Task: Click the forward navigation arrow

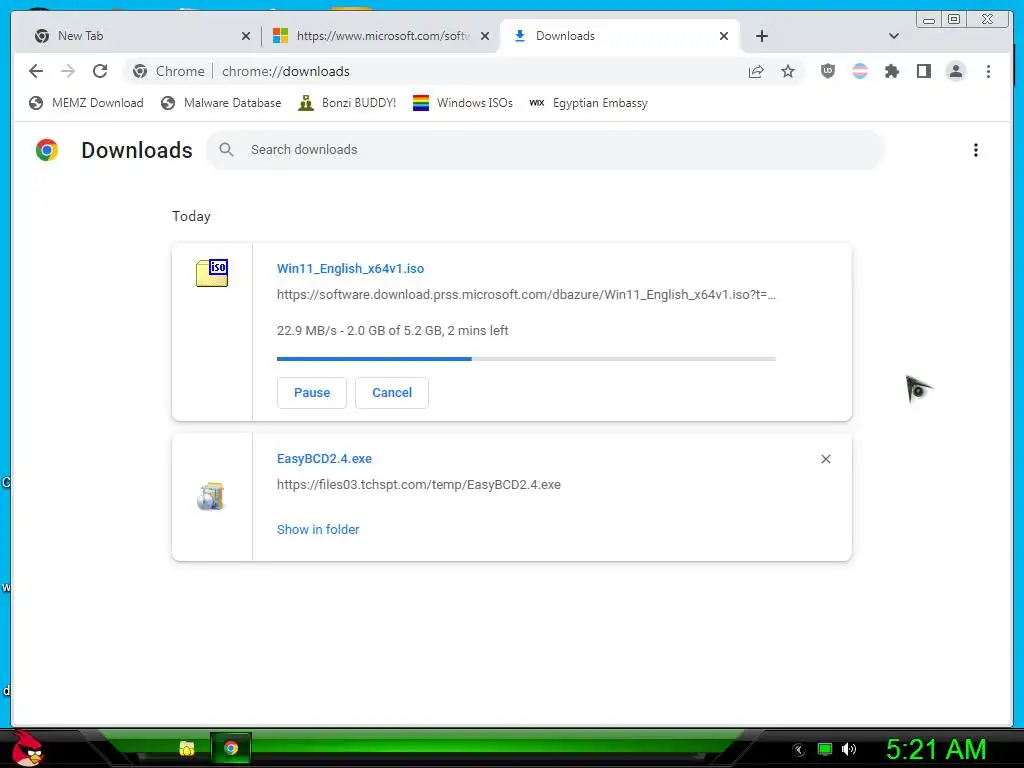Action: coord(68,71)
